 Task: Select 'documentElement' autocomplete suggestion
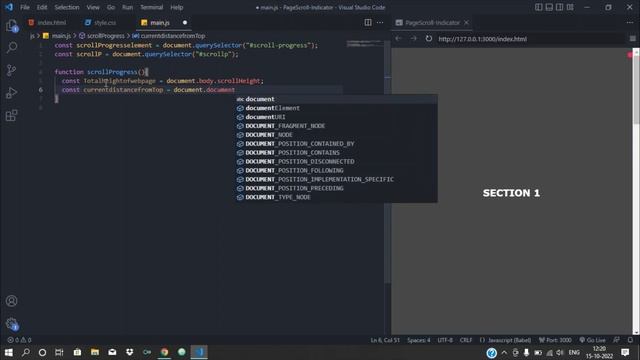click(x=336, y=108)
